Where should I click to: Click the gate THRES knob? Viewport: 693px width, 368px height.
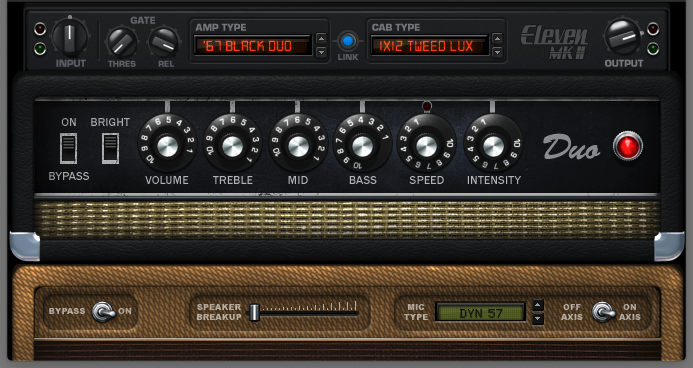[x=122, y=43]
